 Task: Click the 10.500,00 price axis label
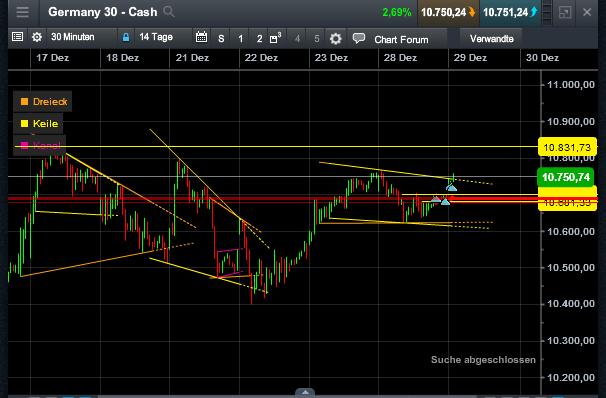[571, 267]
